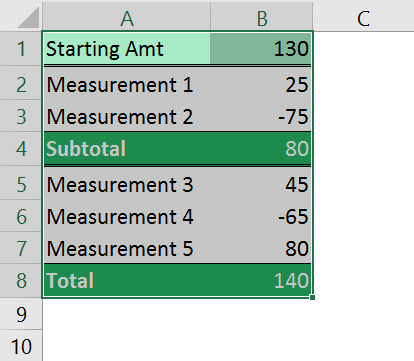Select row 4 header
The width and height of the screenshot is (414, 361).
click(21, 149)
